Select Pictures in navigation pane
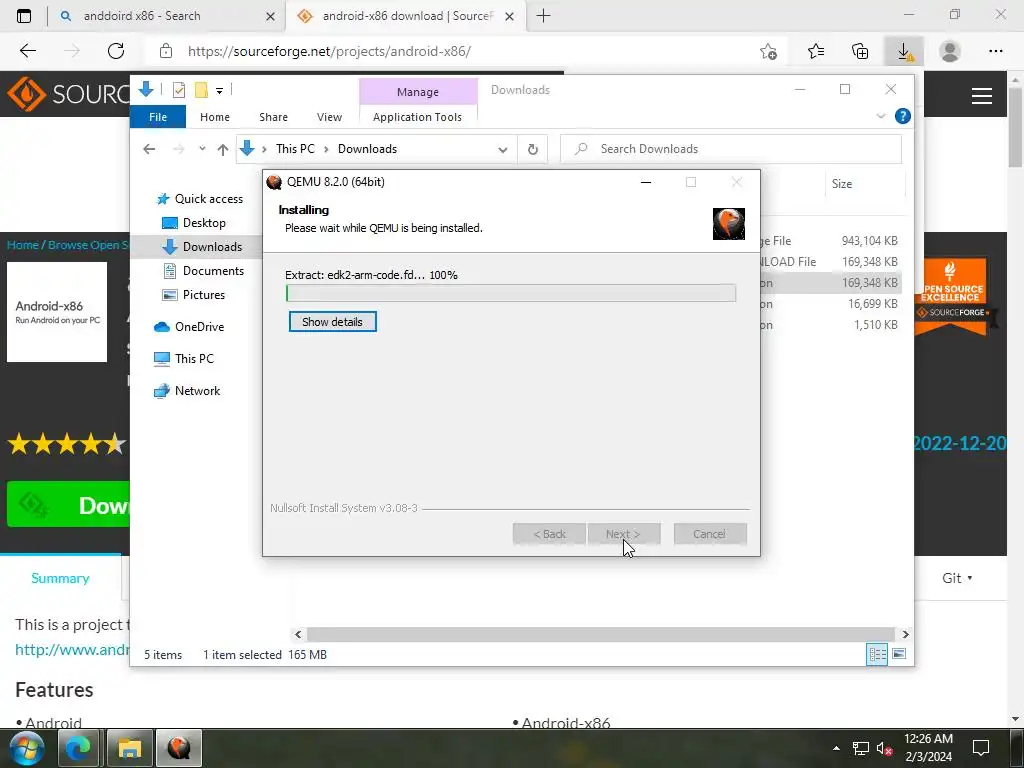The height and width of the screenshot is (768, 1024). pos(203,295)
